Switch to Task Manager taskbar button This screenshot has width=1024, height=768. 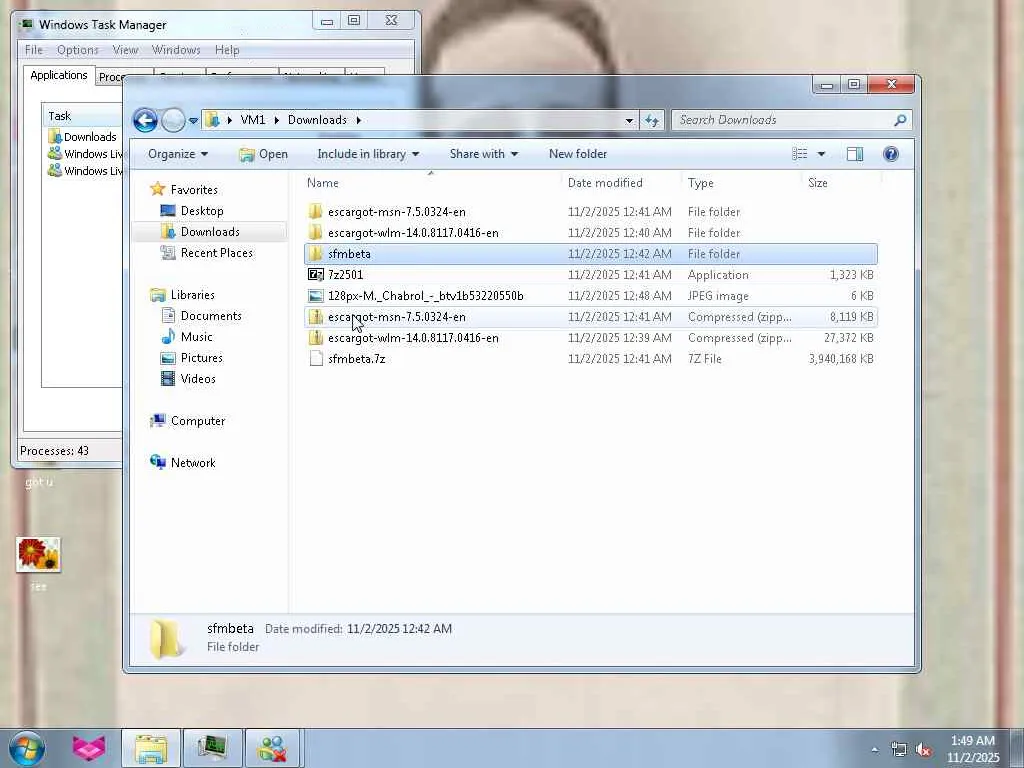[x=212, y=748]
